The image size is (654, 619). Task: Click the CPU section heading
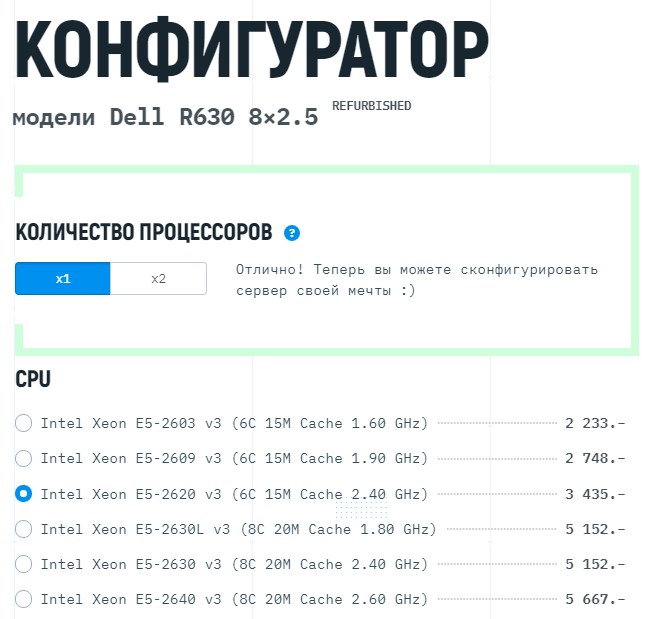[33, 379]
